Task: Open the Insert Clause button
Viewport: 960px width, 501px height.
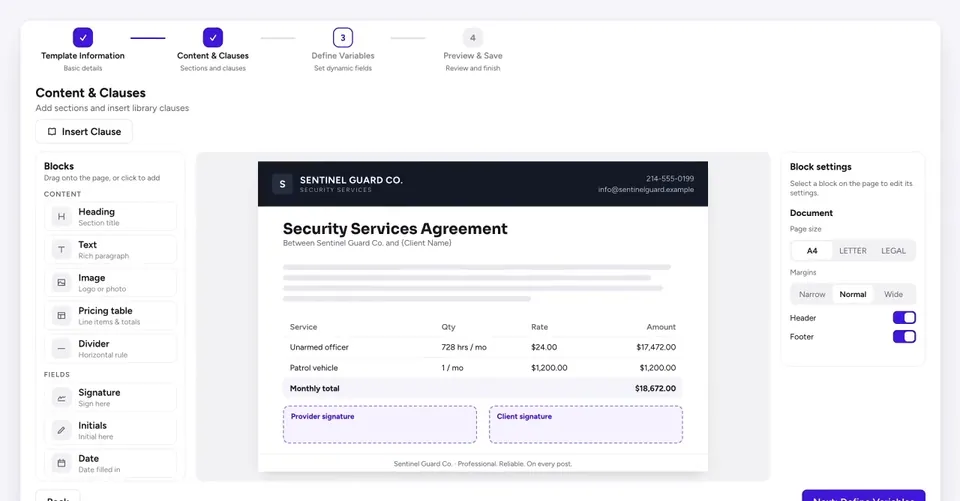Action: pyautogui.click(x=84, y=132)
